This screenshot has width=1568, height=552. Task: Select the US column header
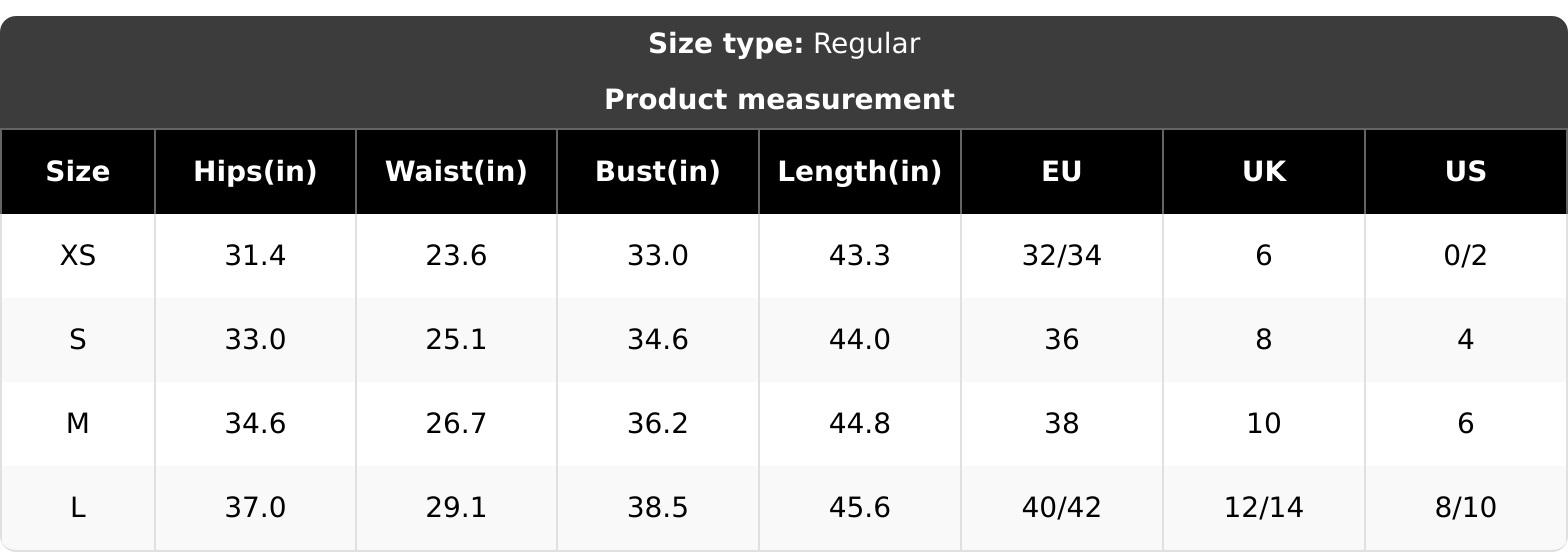pyautogui.click(x=1466, y=172)
